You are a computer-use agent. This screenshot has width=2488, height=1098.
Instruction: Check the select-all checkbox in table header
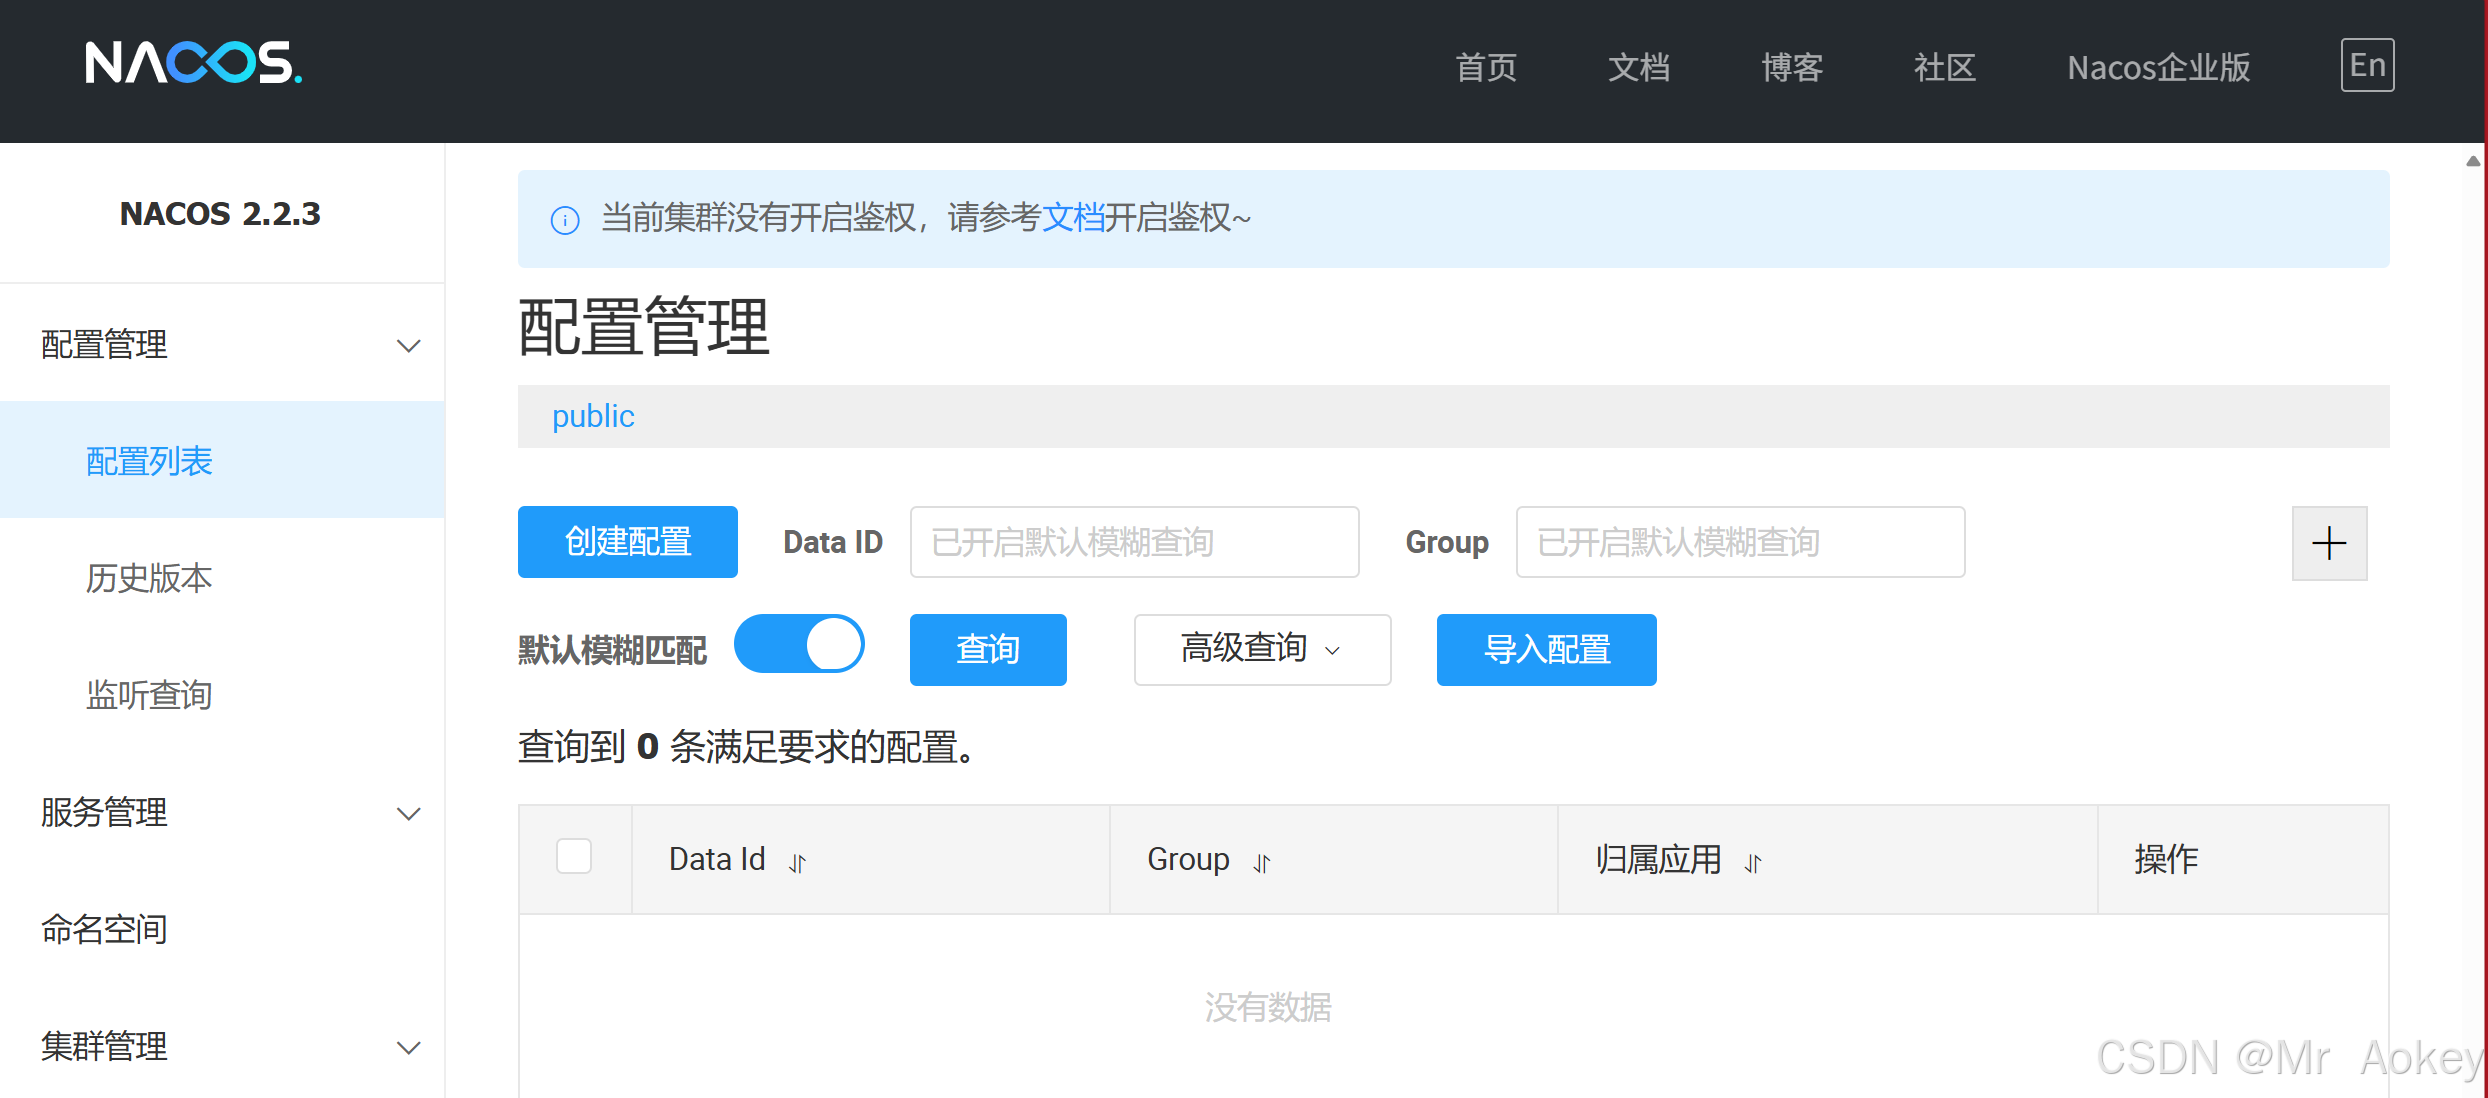(x=574, y=856)
